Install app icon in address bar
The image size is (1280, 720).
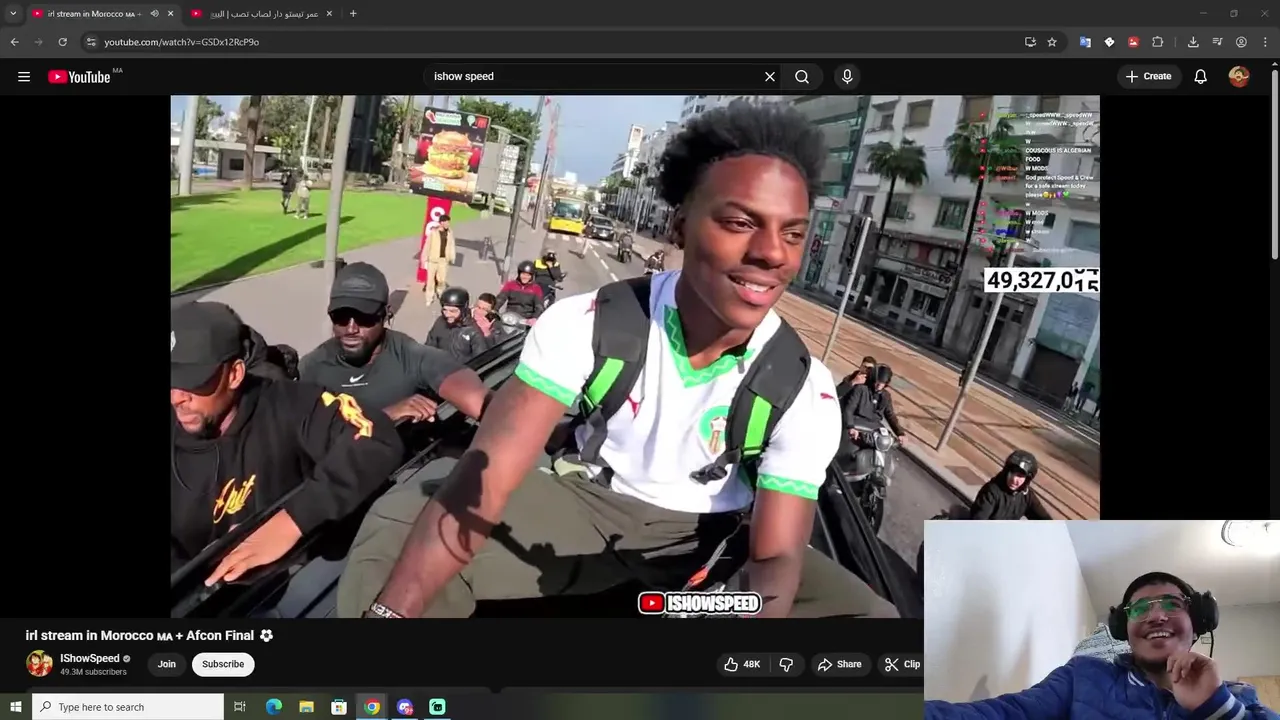tap(1030, 42)
